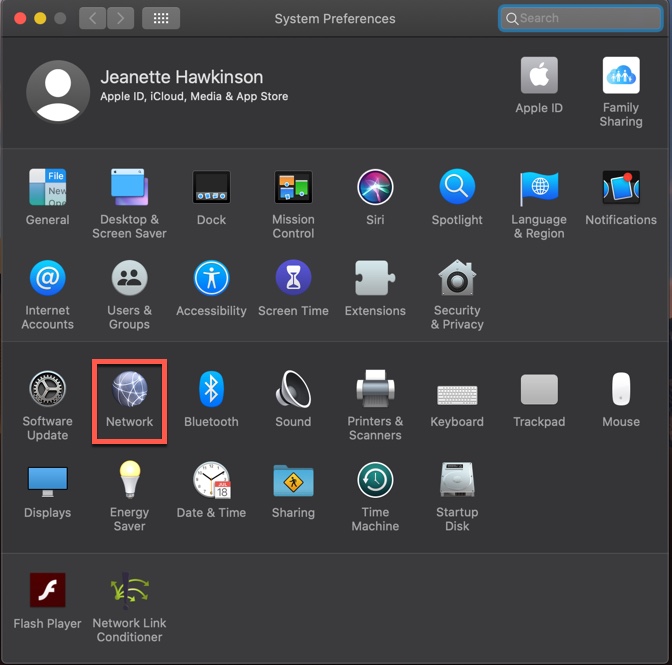
Task: Select the Mission Control icon
Action: click(x=293, y=187)
